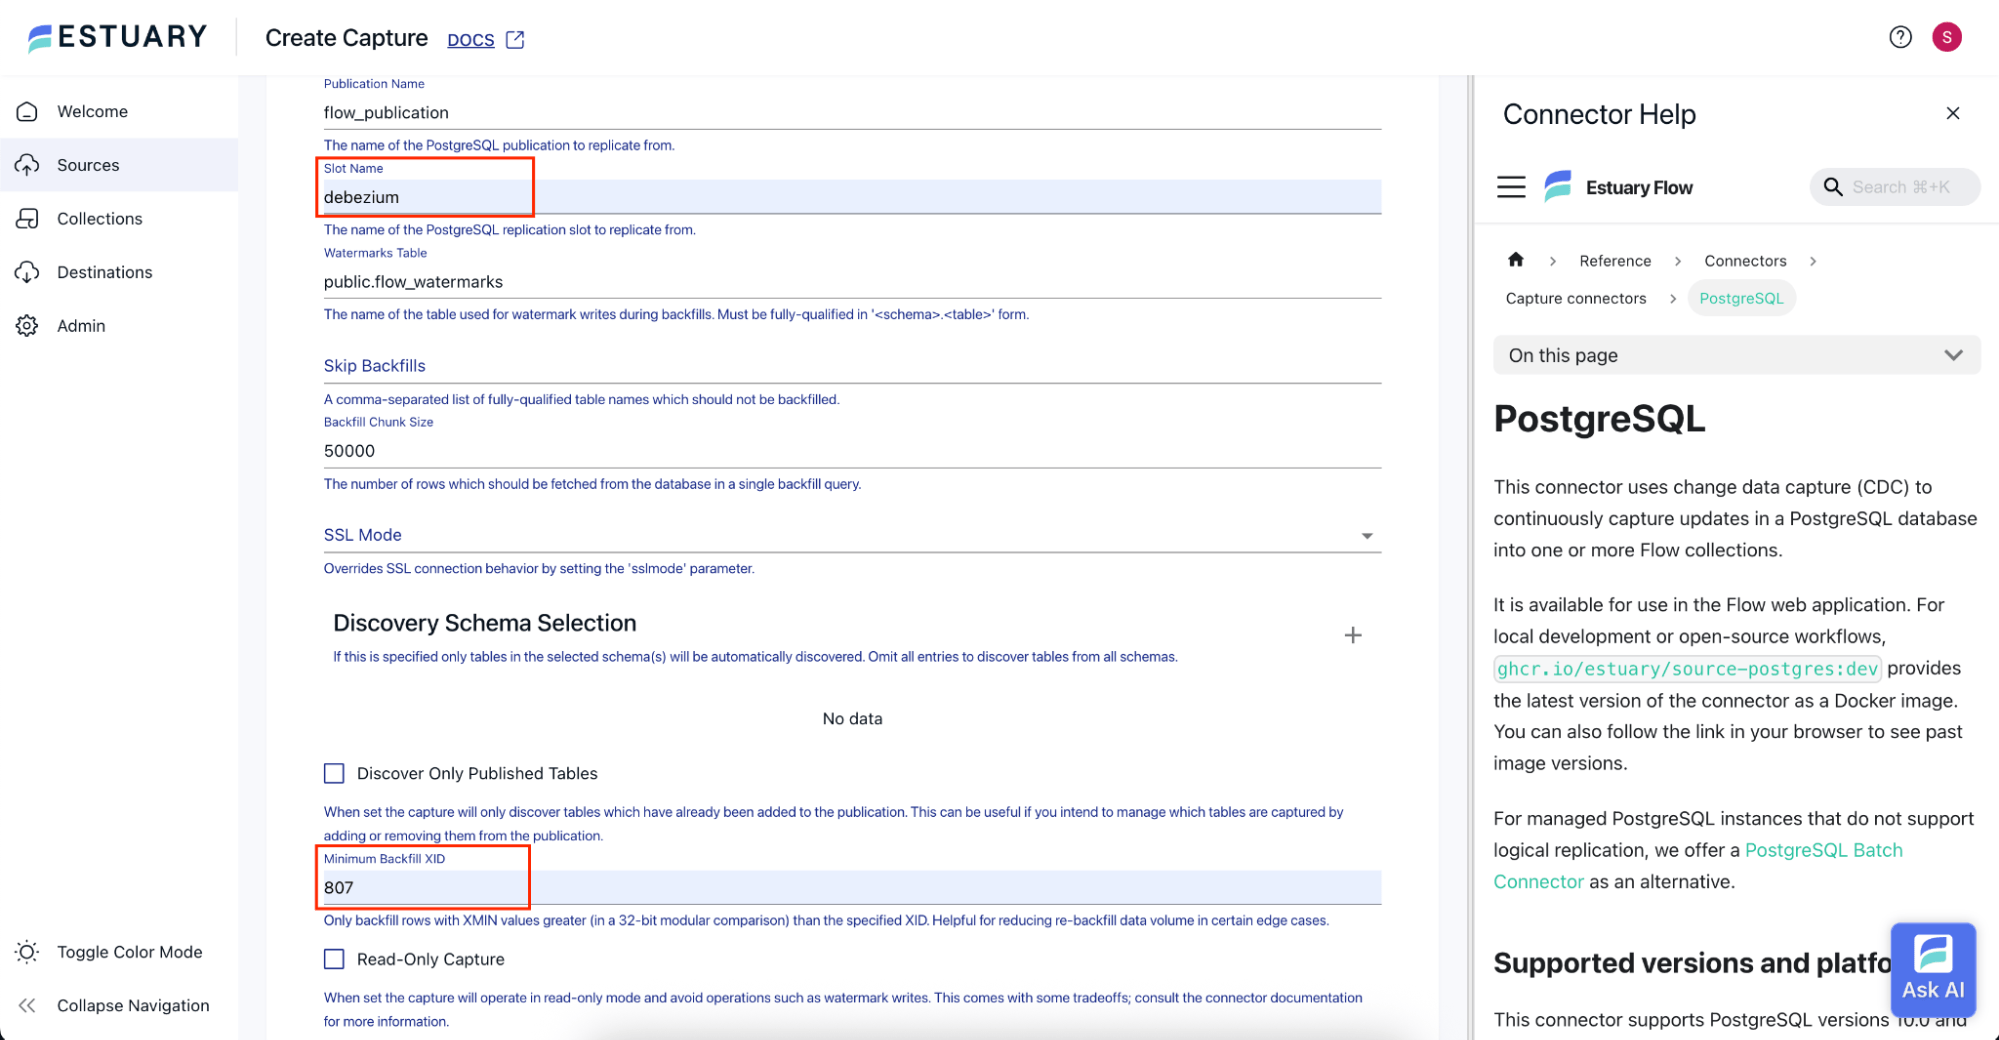Click the docs Search box
The height and width of the screenshot is (1040, 1999).
click(1894, 187)
